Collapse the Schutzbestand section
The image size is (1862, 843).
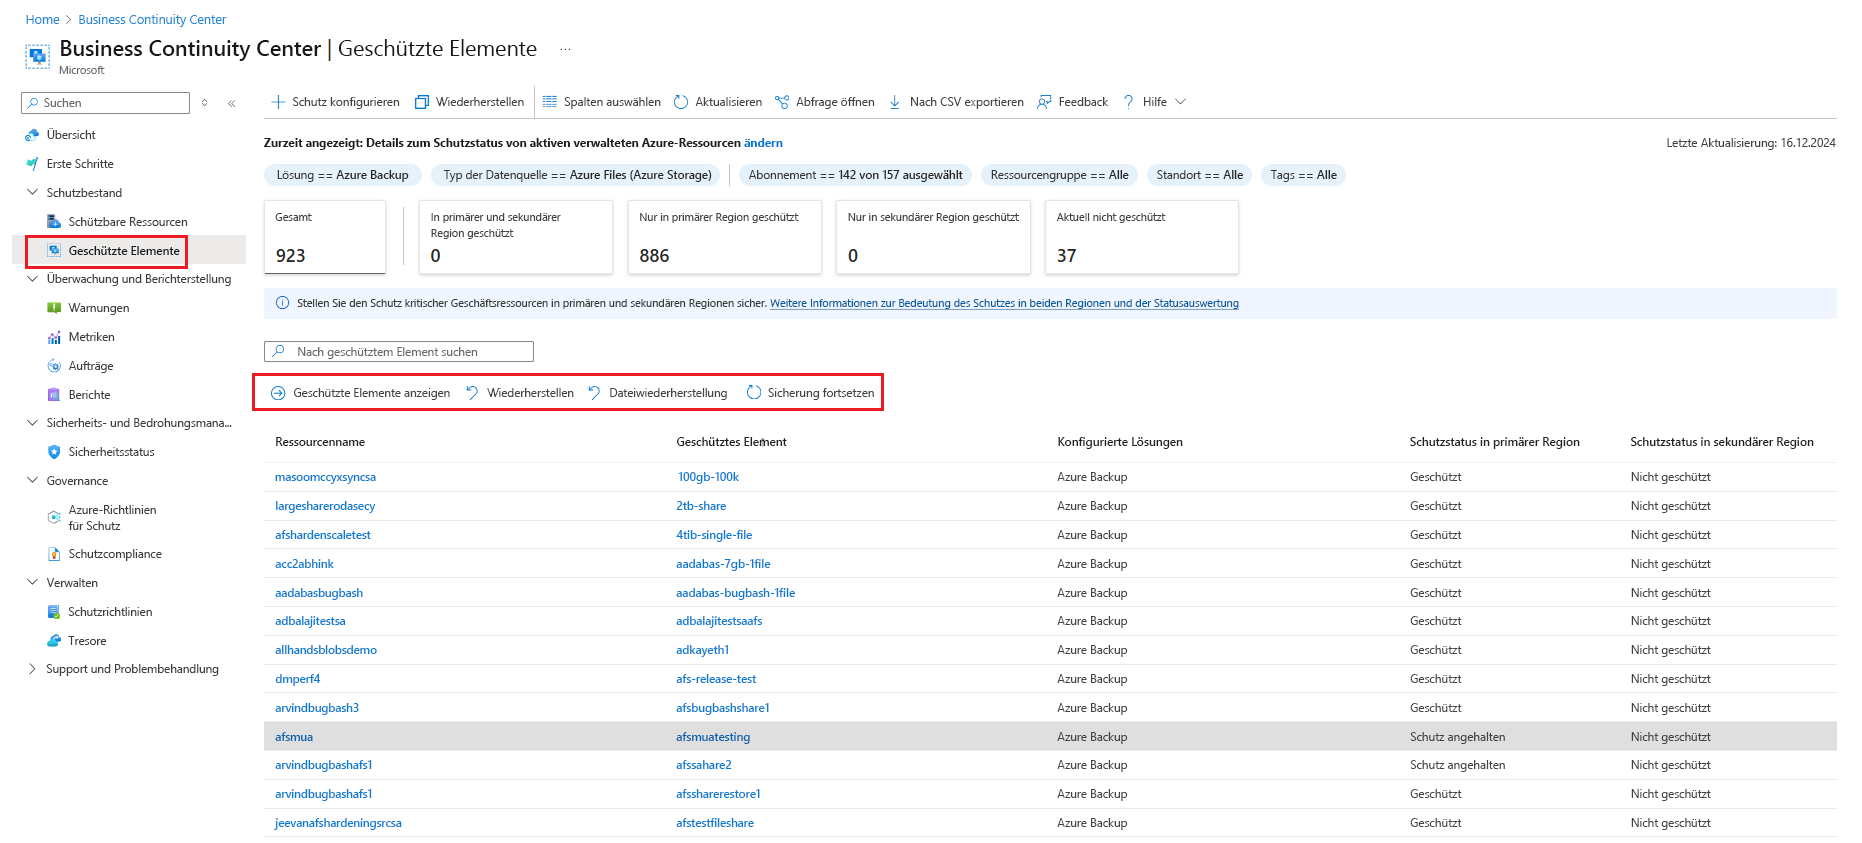(x=32, y=192)
